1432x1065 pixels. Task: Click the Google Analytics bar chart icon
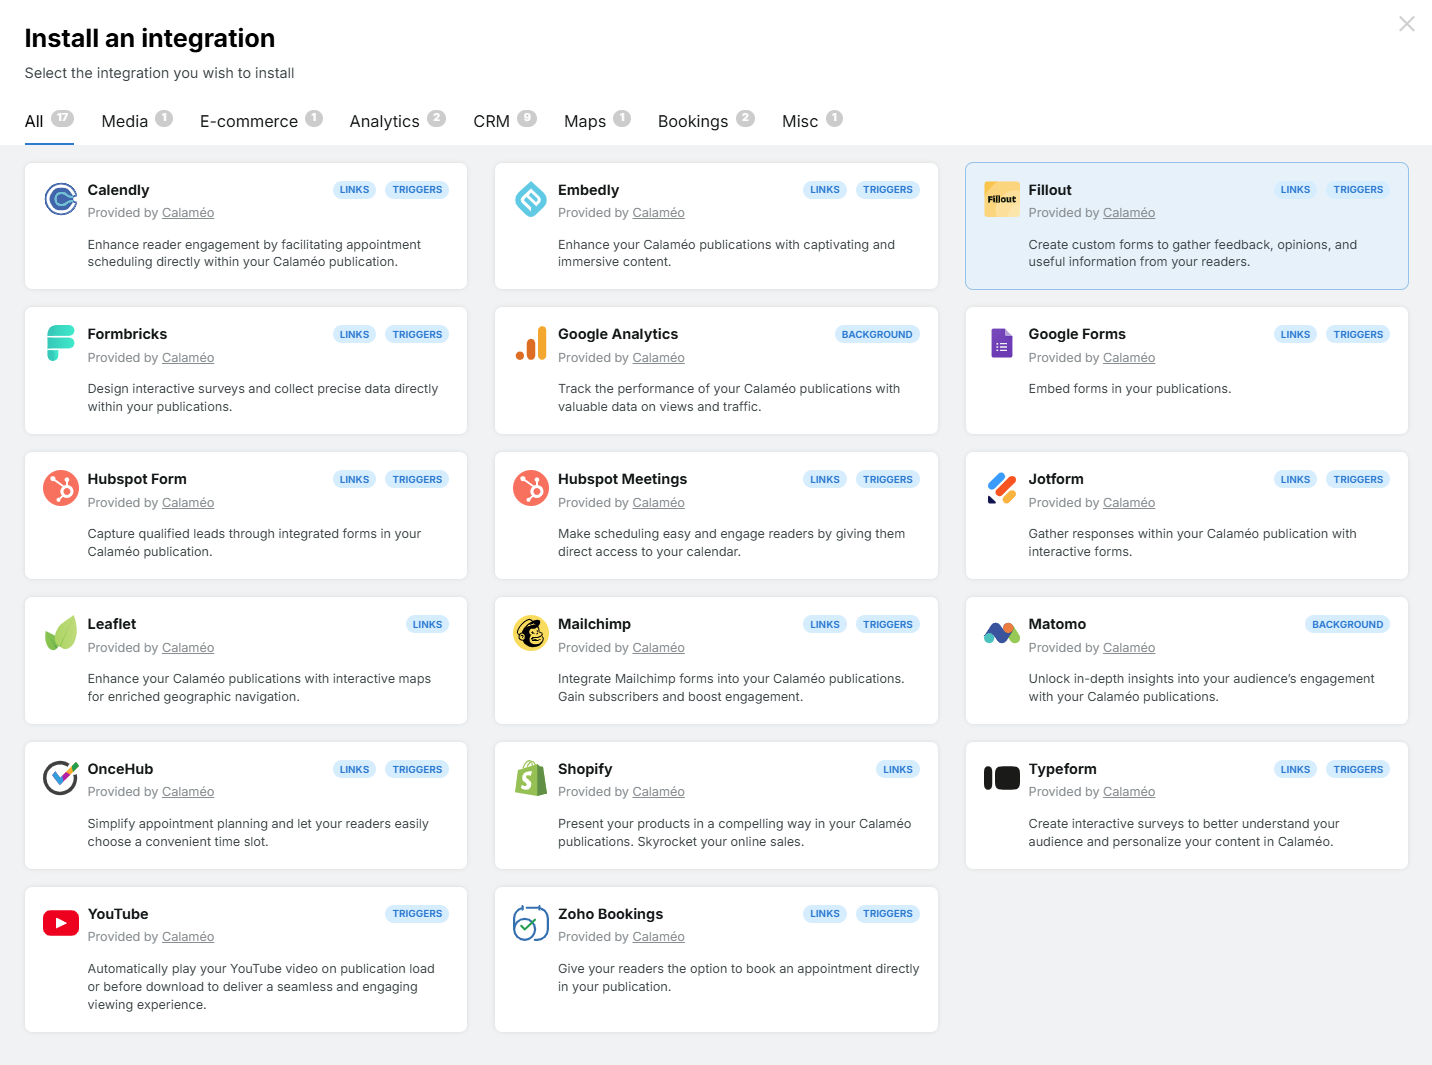click(x=531, y=343)
